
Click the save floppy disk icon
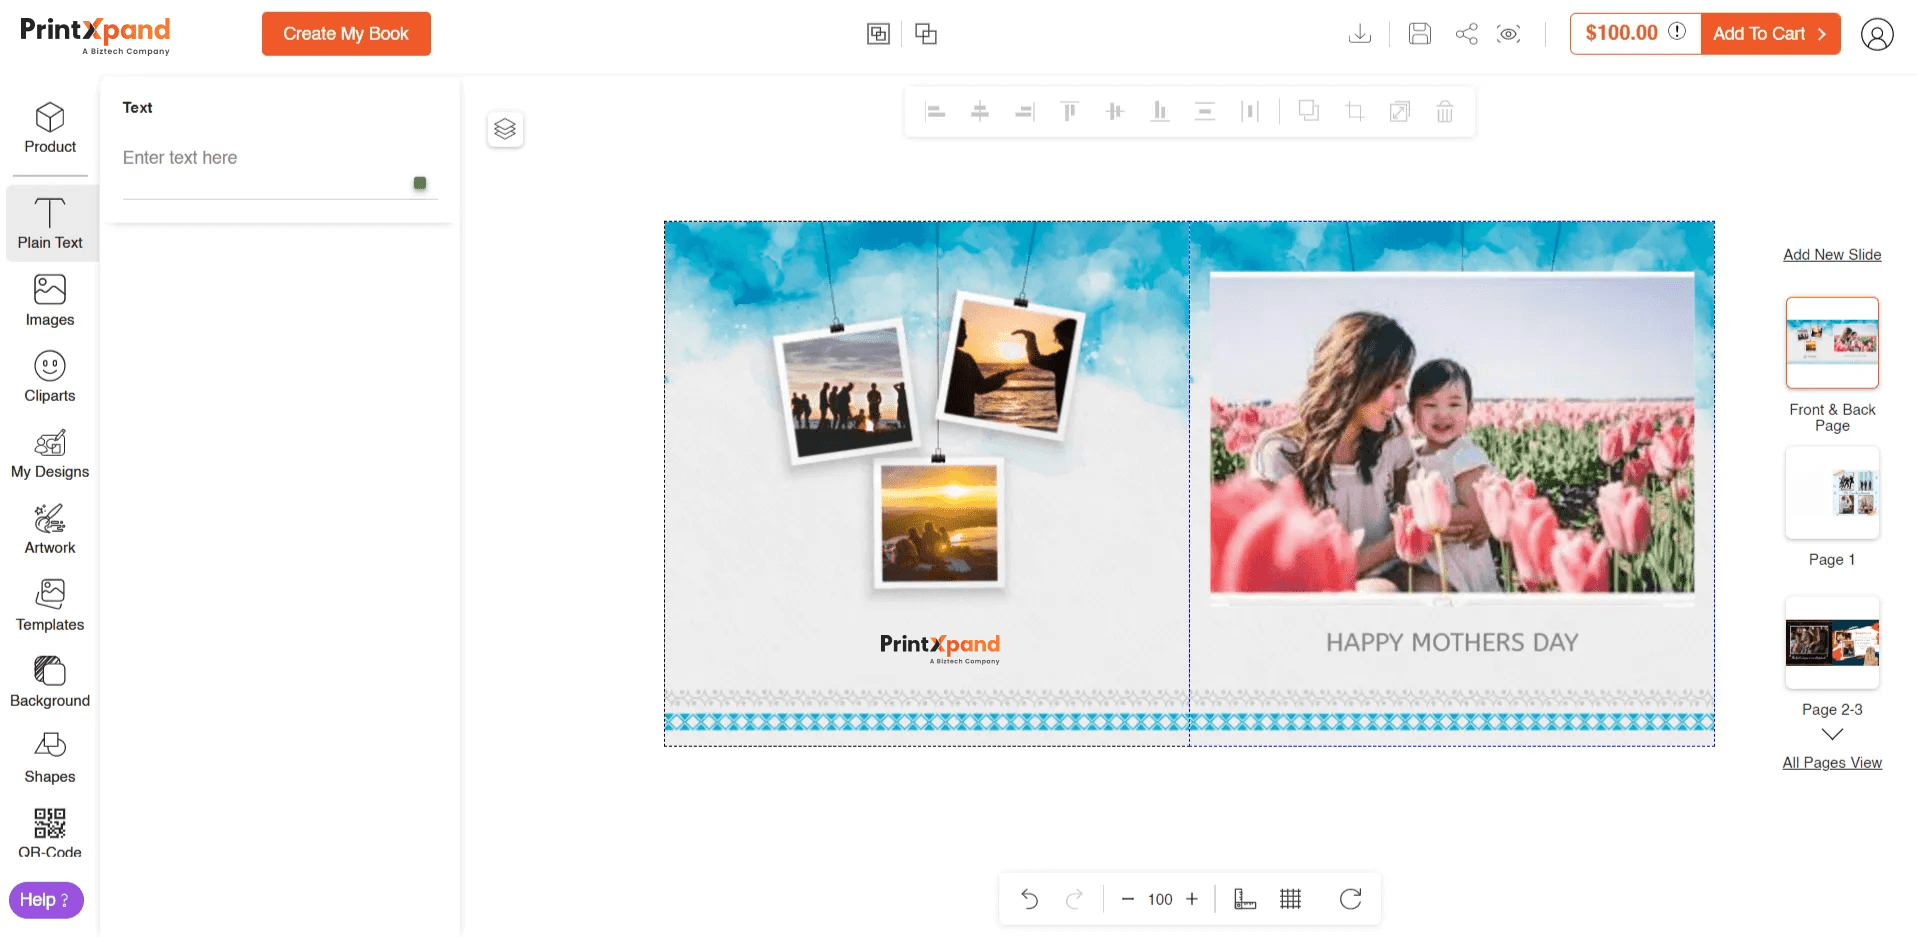[x=1419, y=34]
